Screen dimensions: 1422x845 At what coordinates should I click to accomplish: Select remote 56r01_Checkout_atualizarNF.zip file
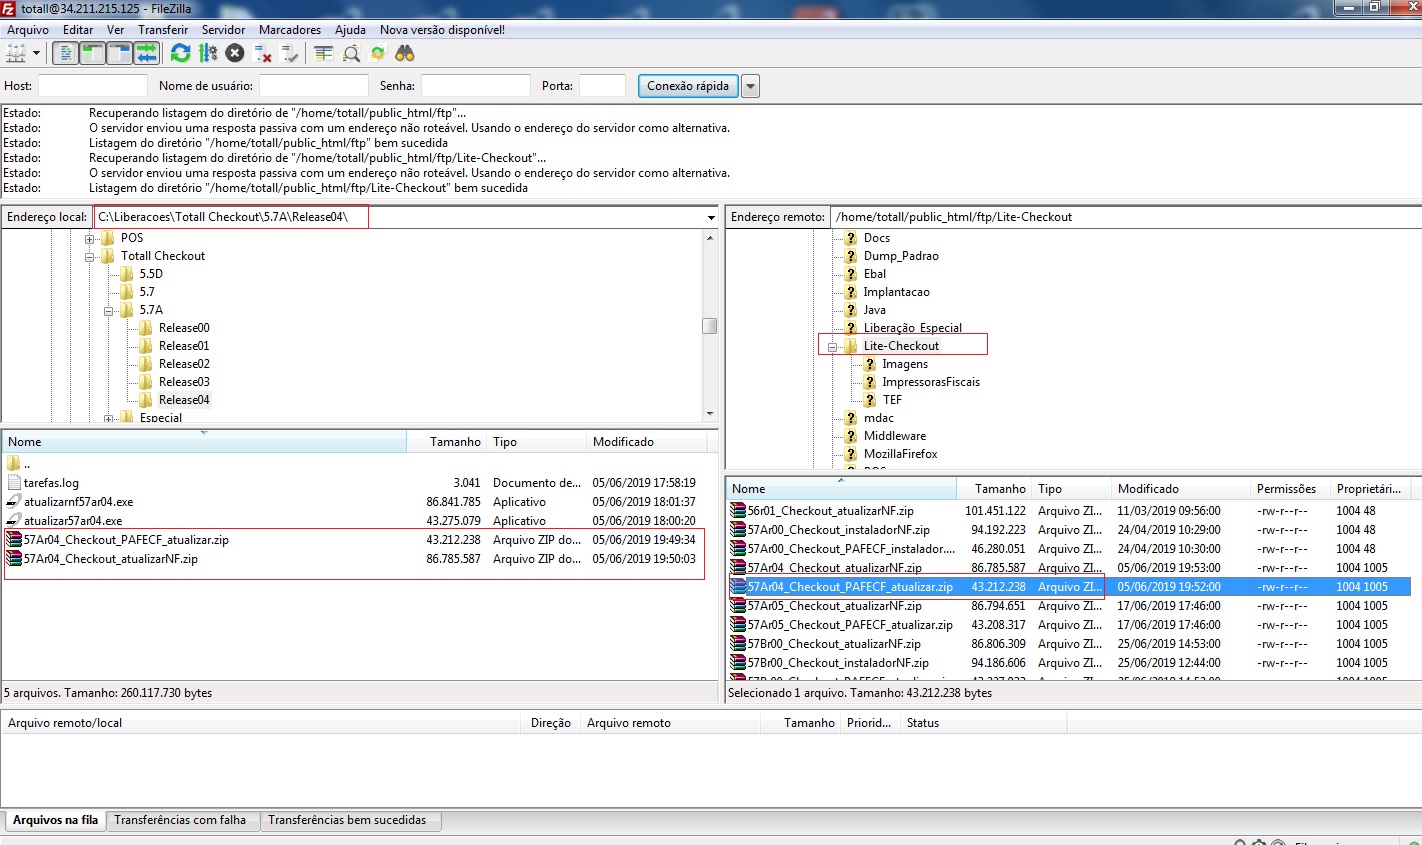tap(830, 511)
